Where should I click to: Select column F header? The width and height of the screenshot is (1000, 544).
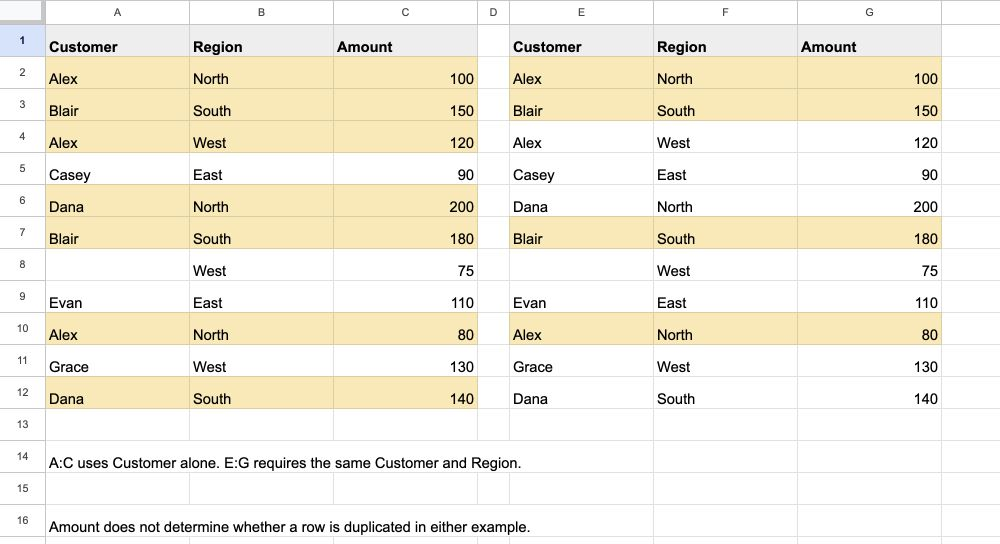point(725,12)
